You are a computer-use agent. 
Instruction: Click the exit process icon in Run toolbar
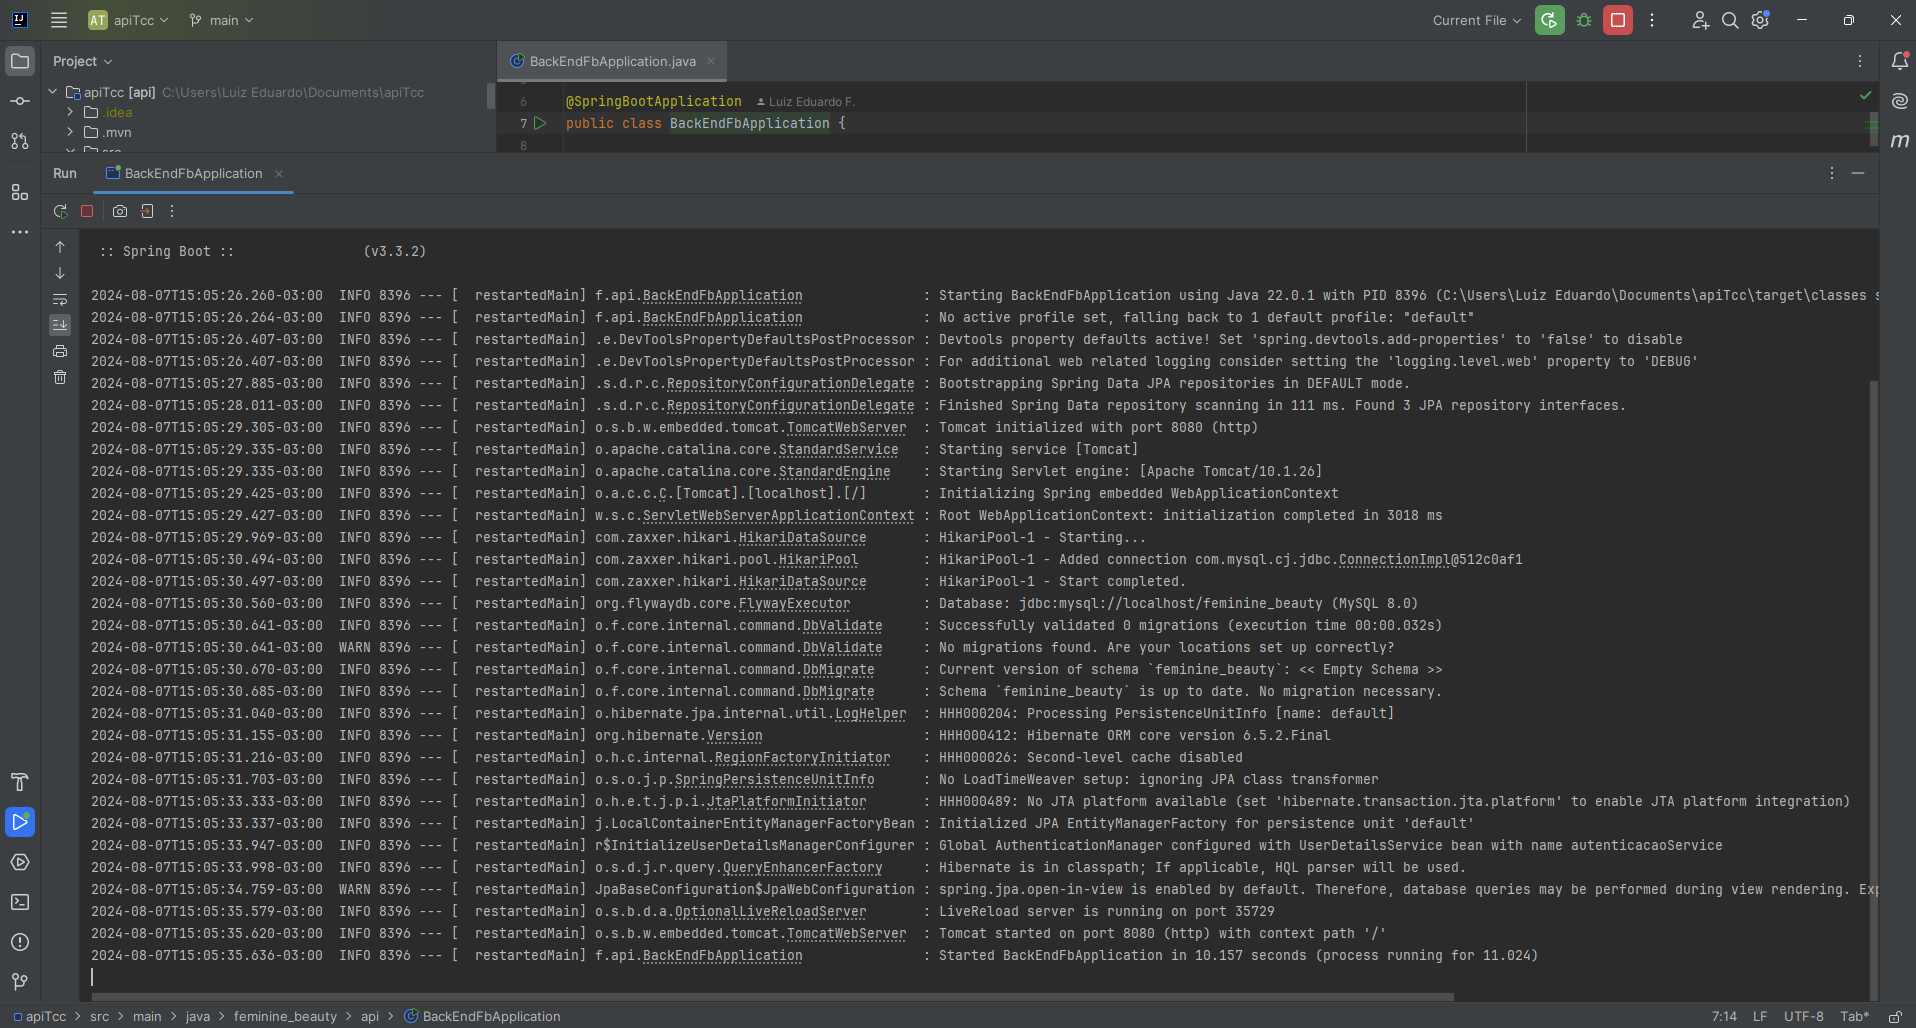tap(147, 211)
